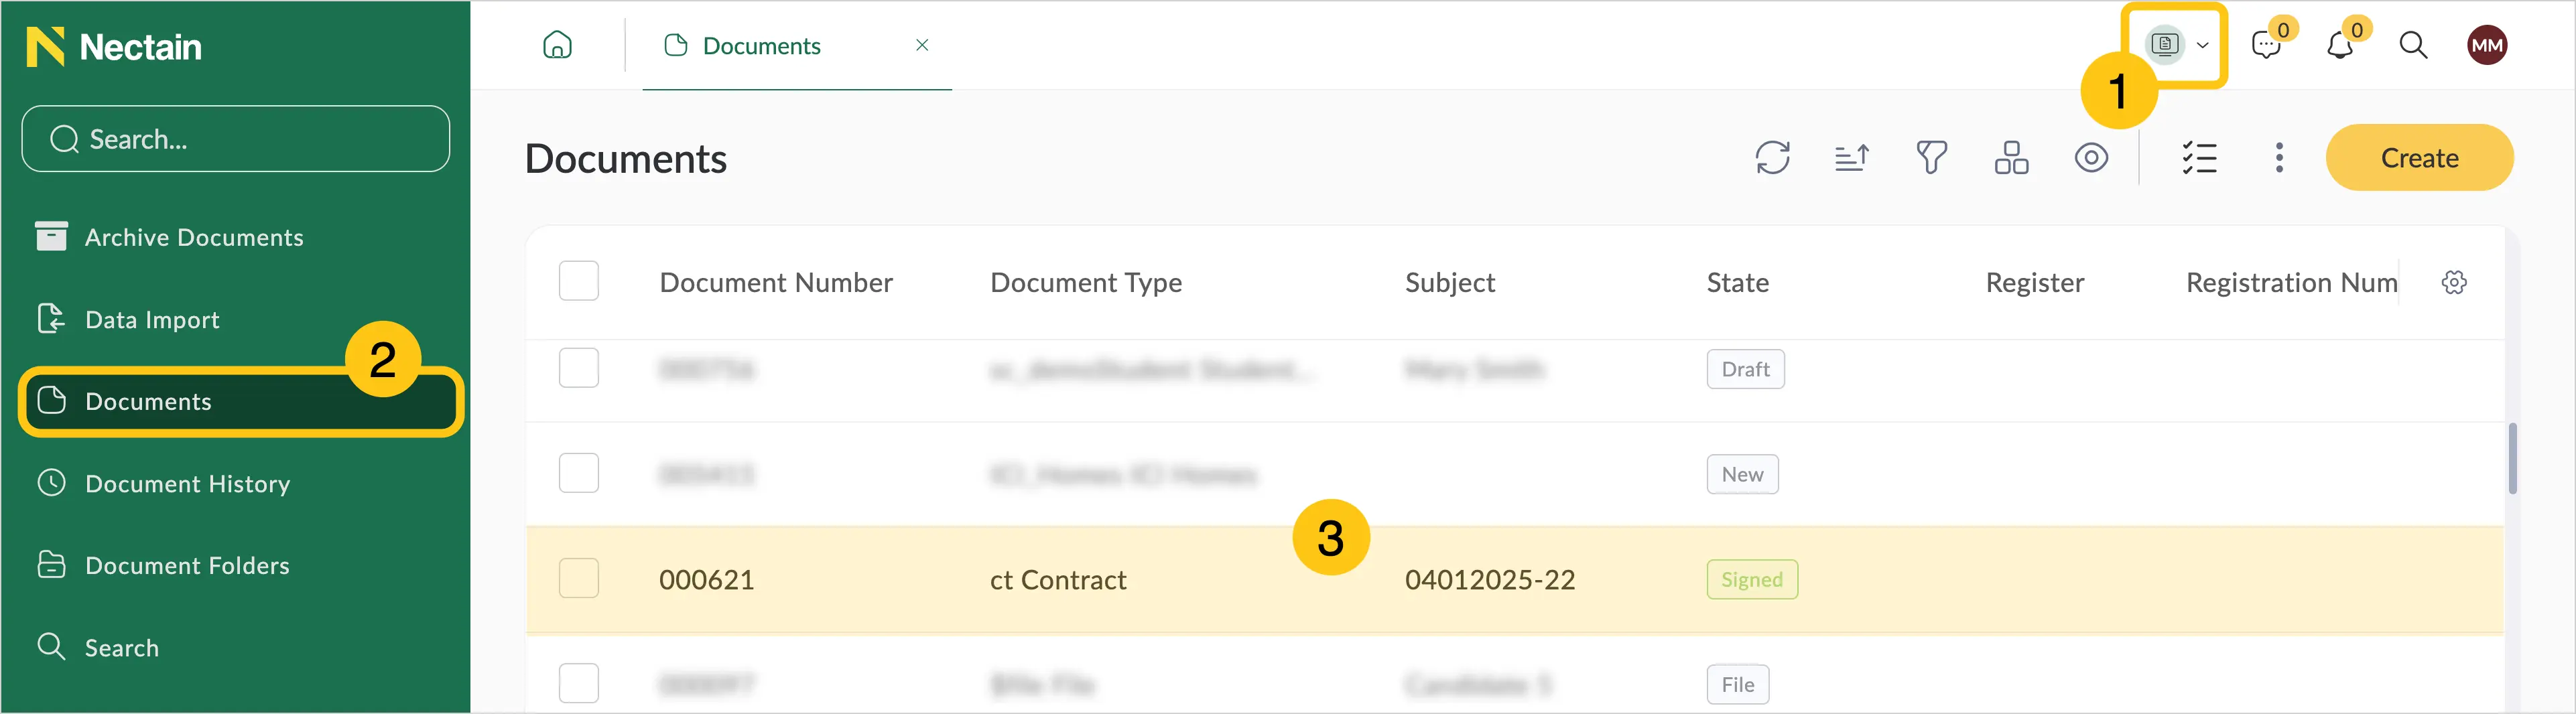Open the chat messages icon
The height and width of the screenshot is (714, 2576).
(2266, 45)
